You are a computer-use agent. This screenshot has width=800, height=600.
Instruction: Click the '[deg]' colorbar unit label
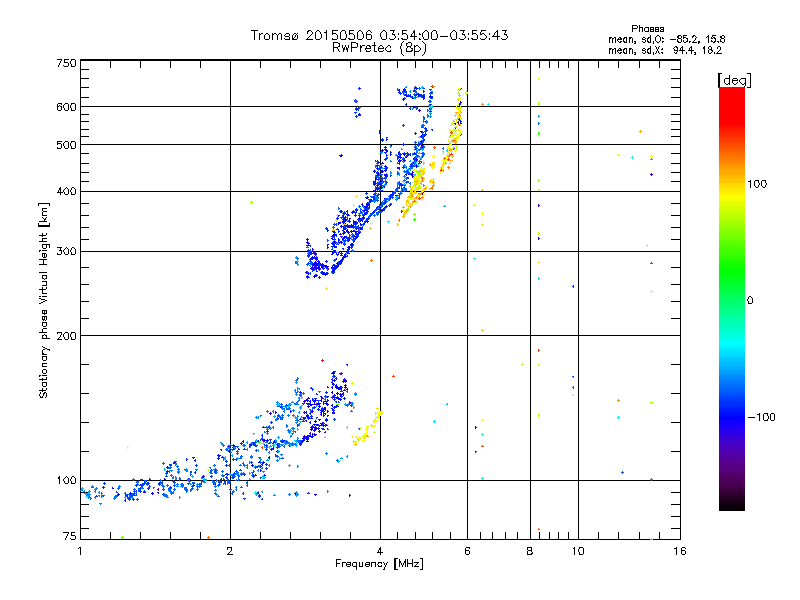tap(734, 80)
